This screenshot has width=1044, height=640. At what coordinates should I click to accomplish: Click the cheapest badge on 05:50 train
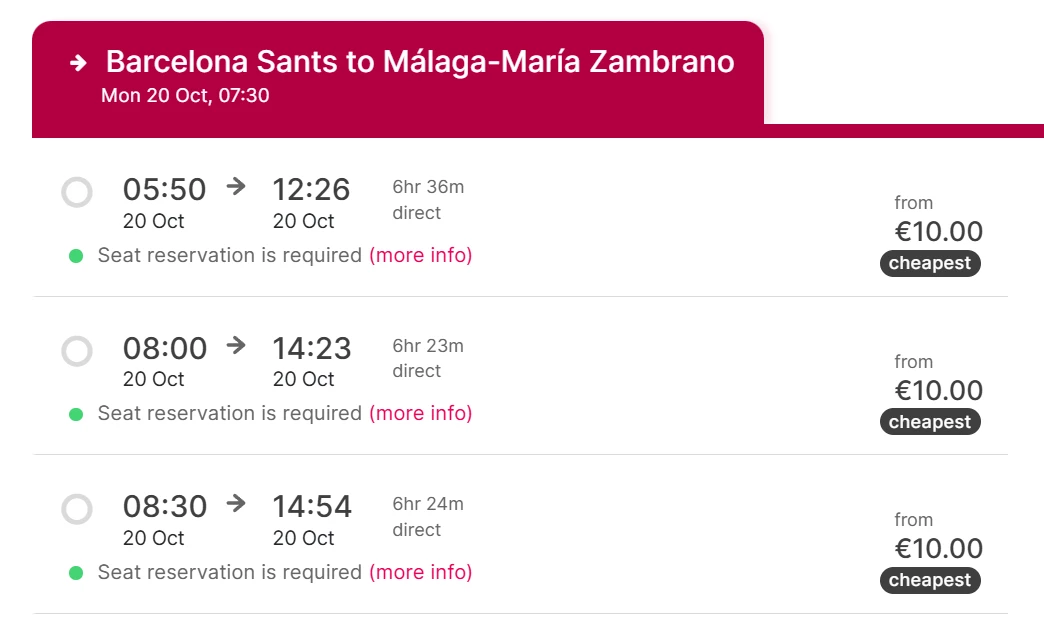pyautogui.click(x=930, y=264)
